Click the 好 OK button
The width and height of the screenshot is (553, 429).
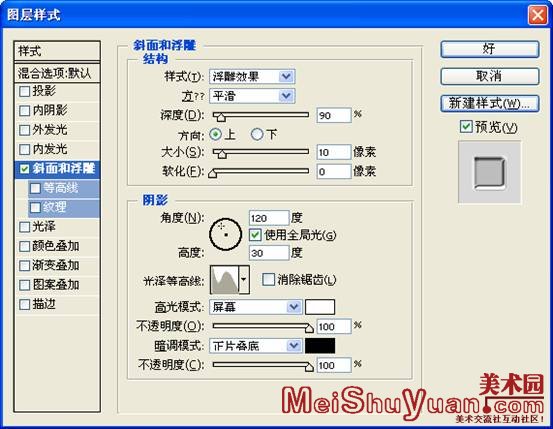coord(490,49)
